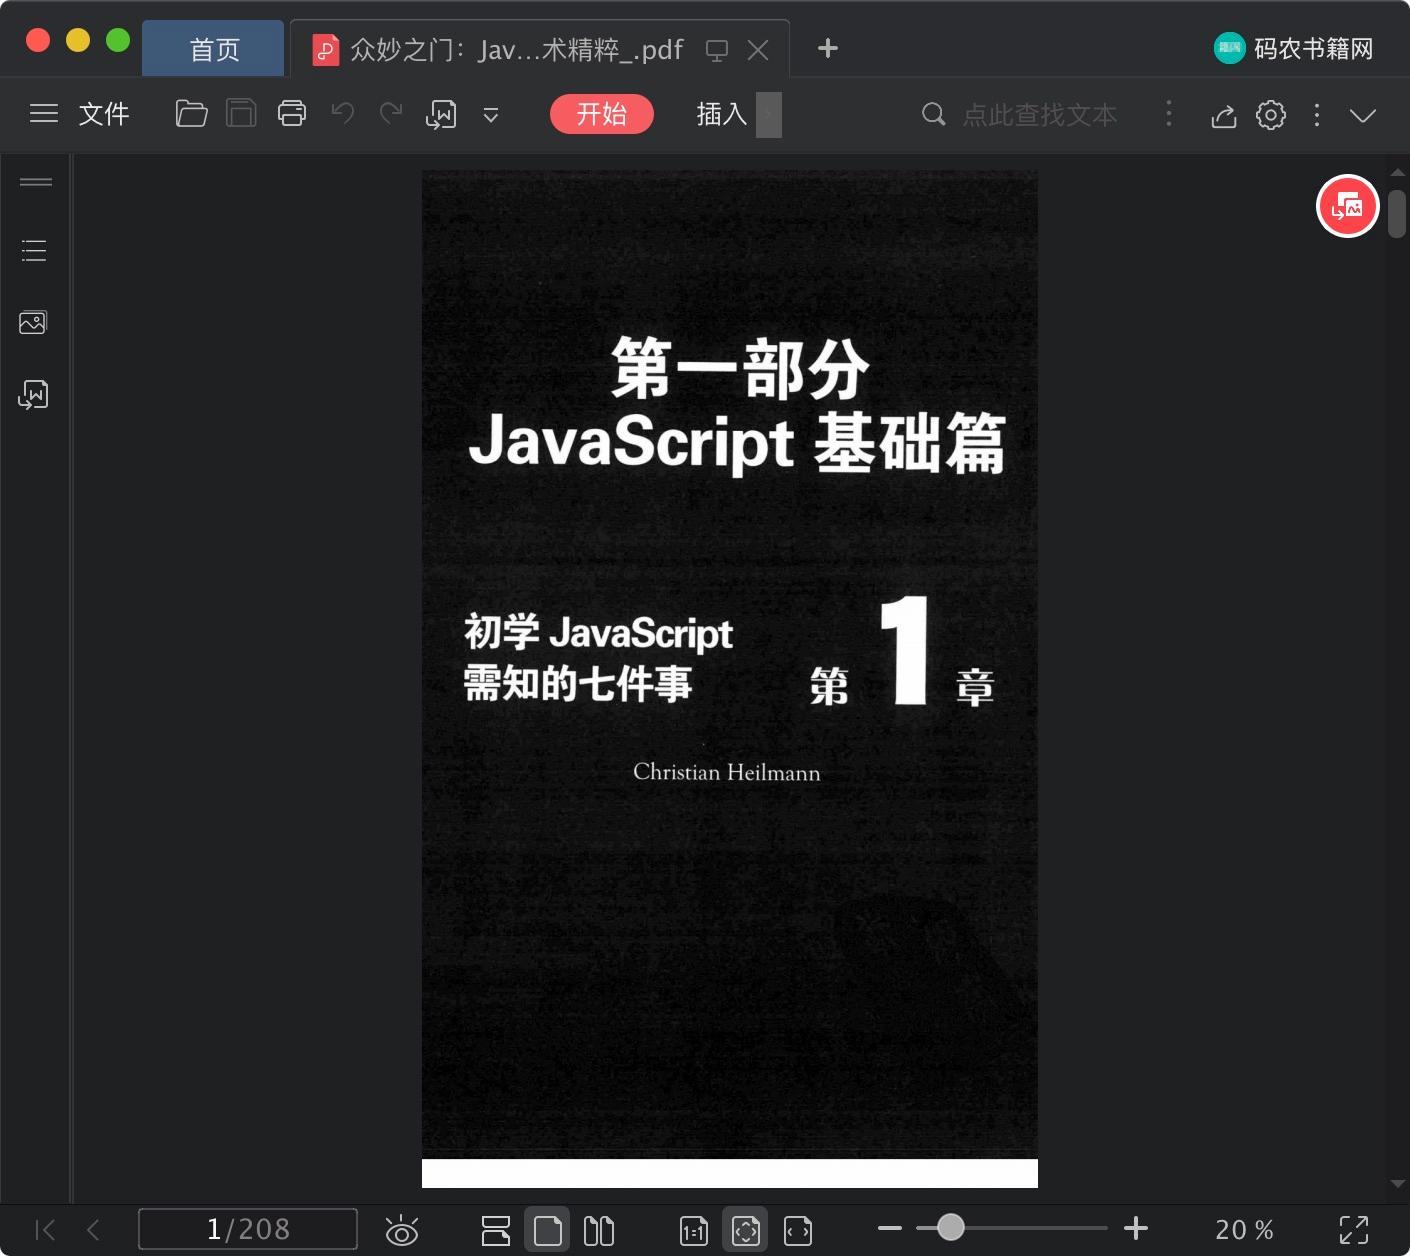This screenshot has height=1256, width=1410.
Task: Collapse the left sidebar handle
Action: click(36, 182)
